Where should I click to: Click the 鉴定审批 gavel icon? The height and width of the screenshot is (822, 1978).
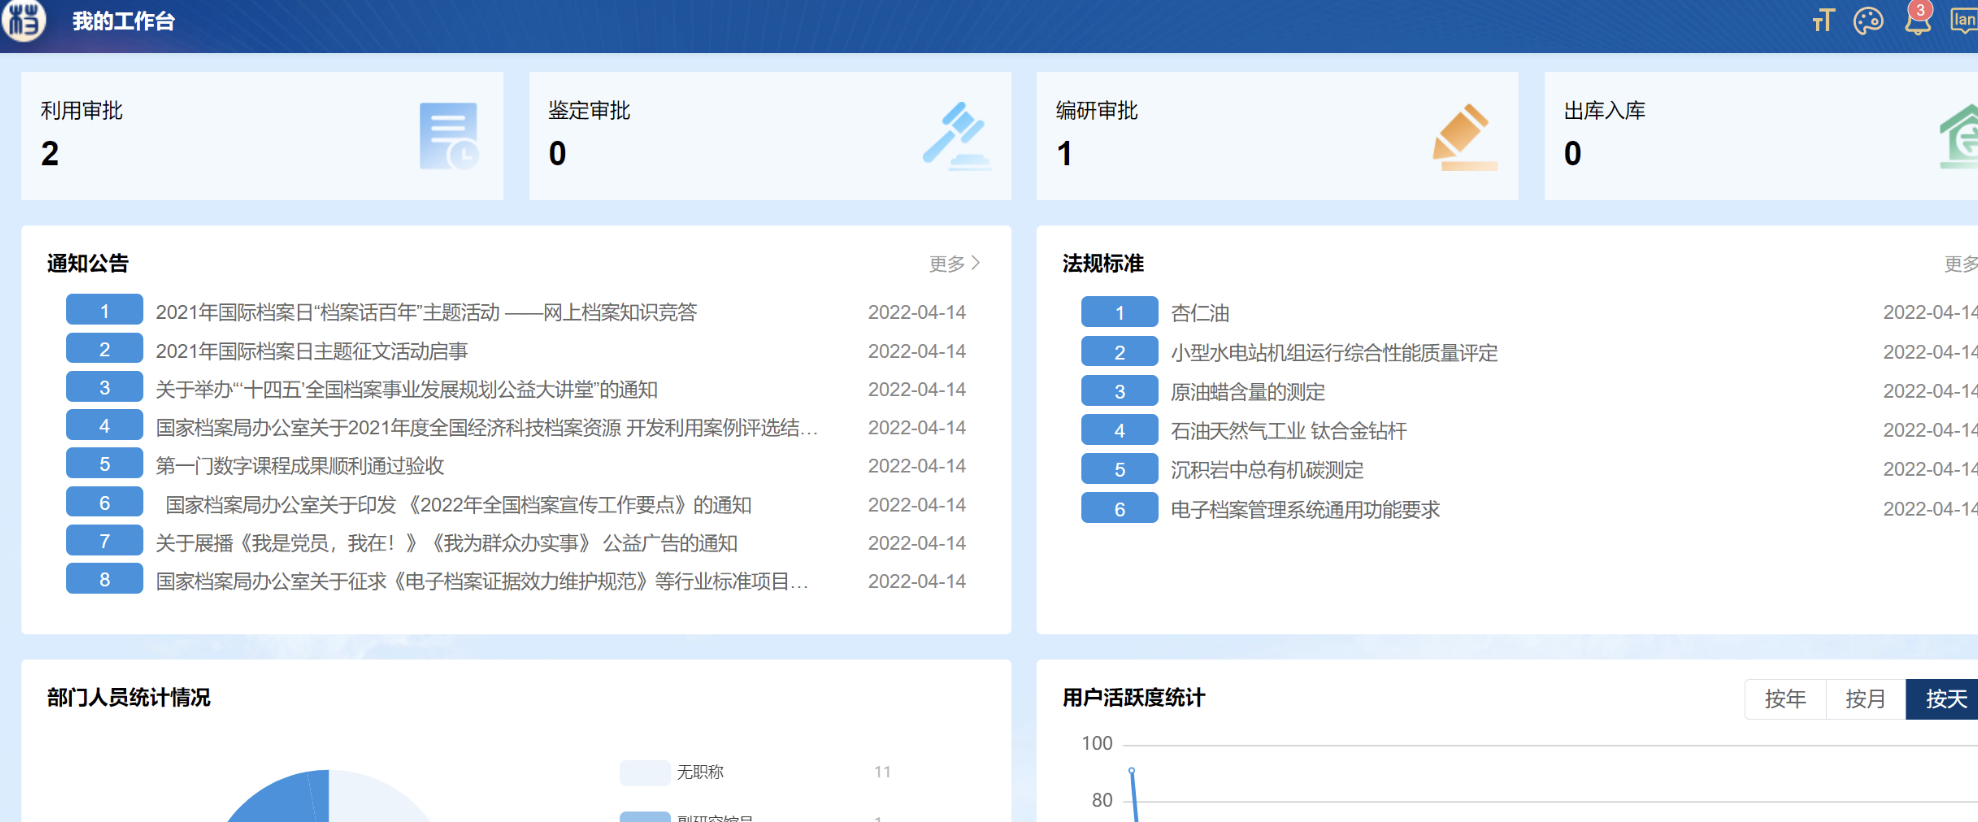(956, 135)
